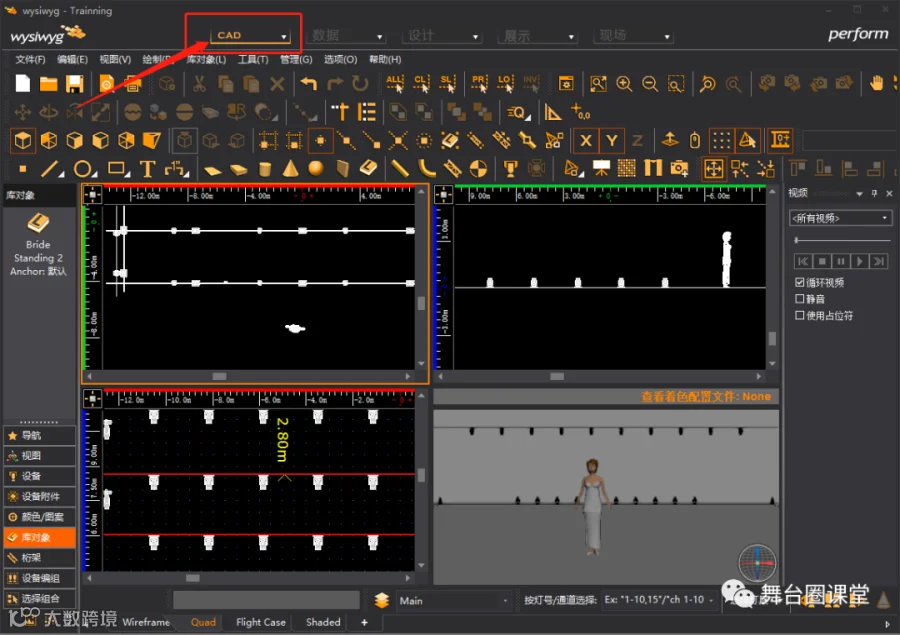The image size is (900, 635).
Task: Toggle the X axis constraint button
Action: click(585, 140)
